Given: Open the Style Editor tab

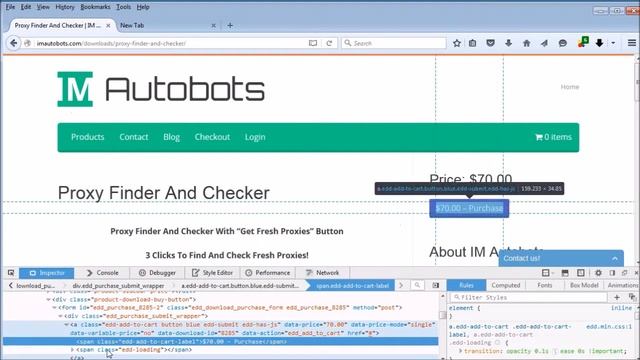Looking at the screenshot, I should [212, 273].
